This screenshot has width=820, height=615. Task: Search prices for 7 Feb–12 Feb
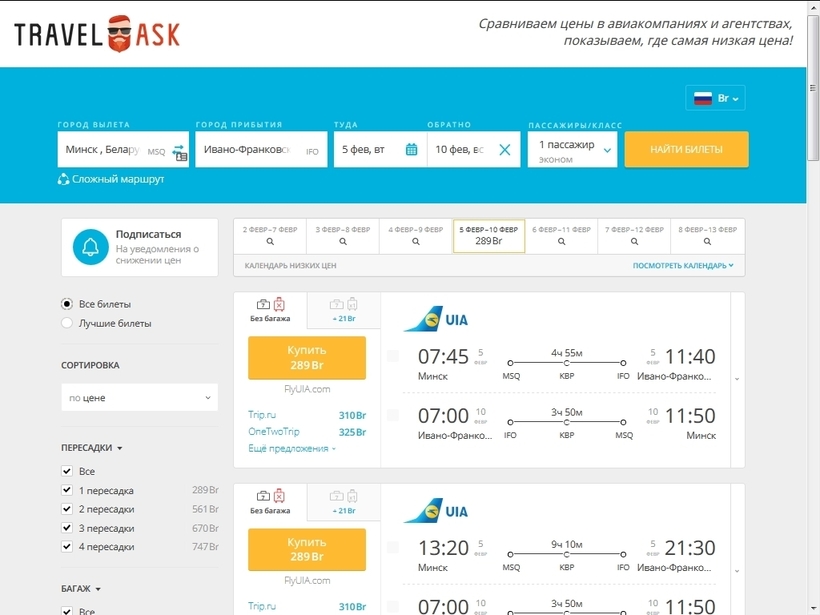tap(634, 236)
